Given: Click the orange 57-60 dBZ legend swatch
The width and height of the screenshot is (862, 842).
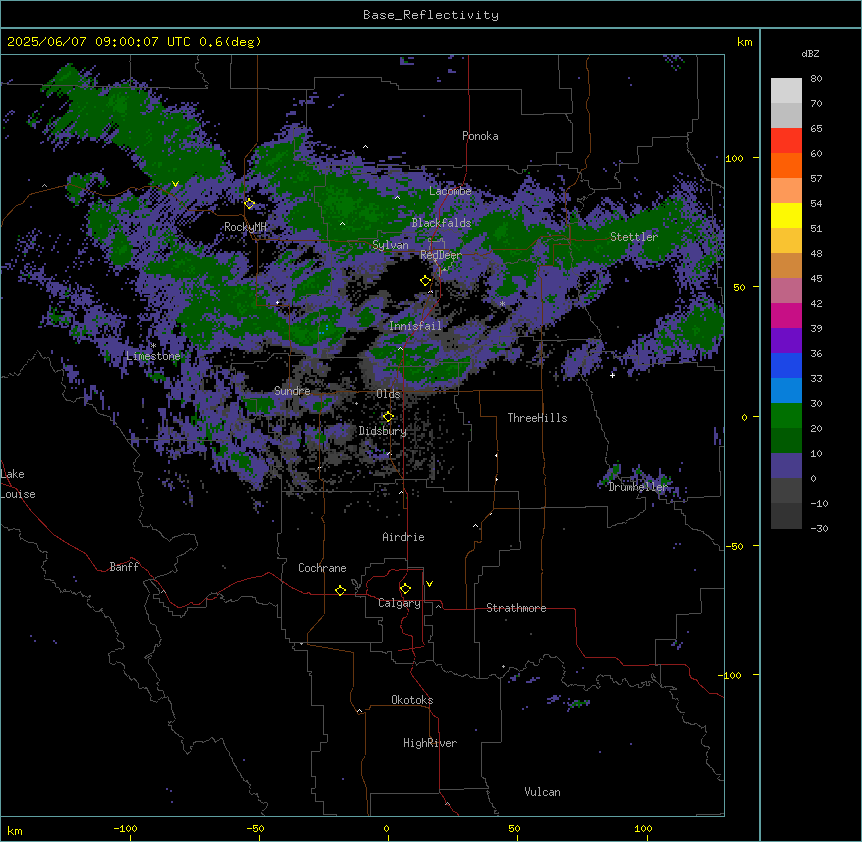Looking at the screenshot, I should coord(786,165).
